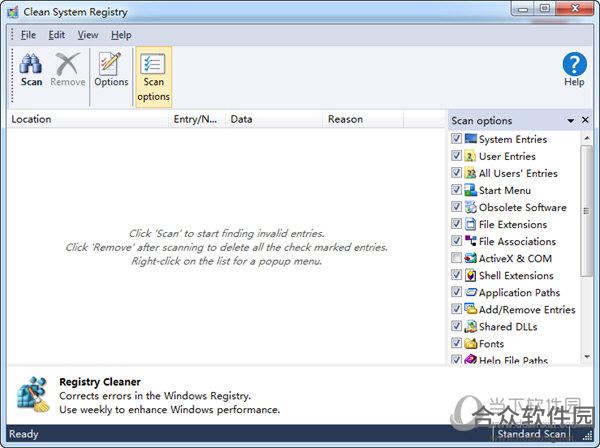Uncheck the File Associations checkbox
The image size is (600, 448).
[x=456, y=241]
